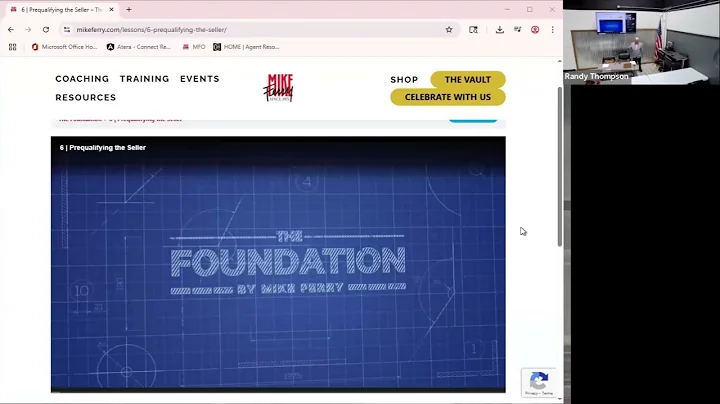Click the scrollbar up arrow

(x=560, y=61)
